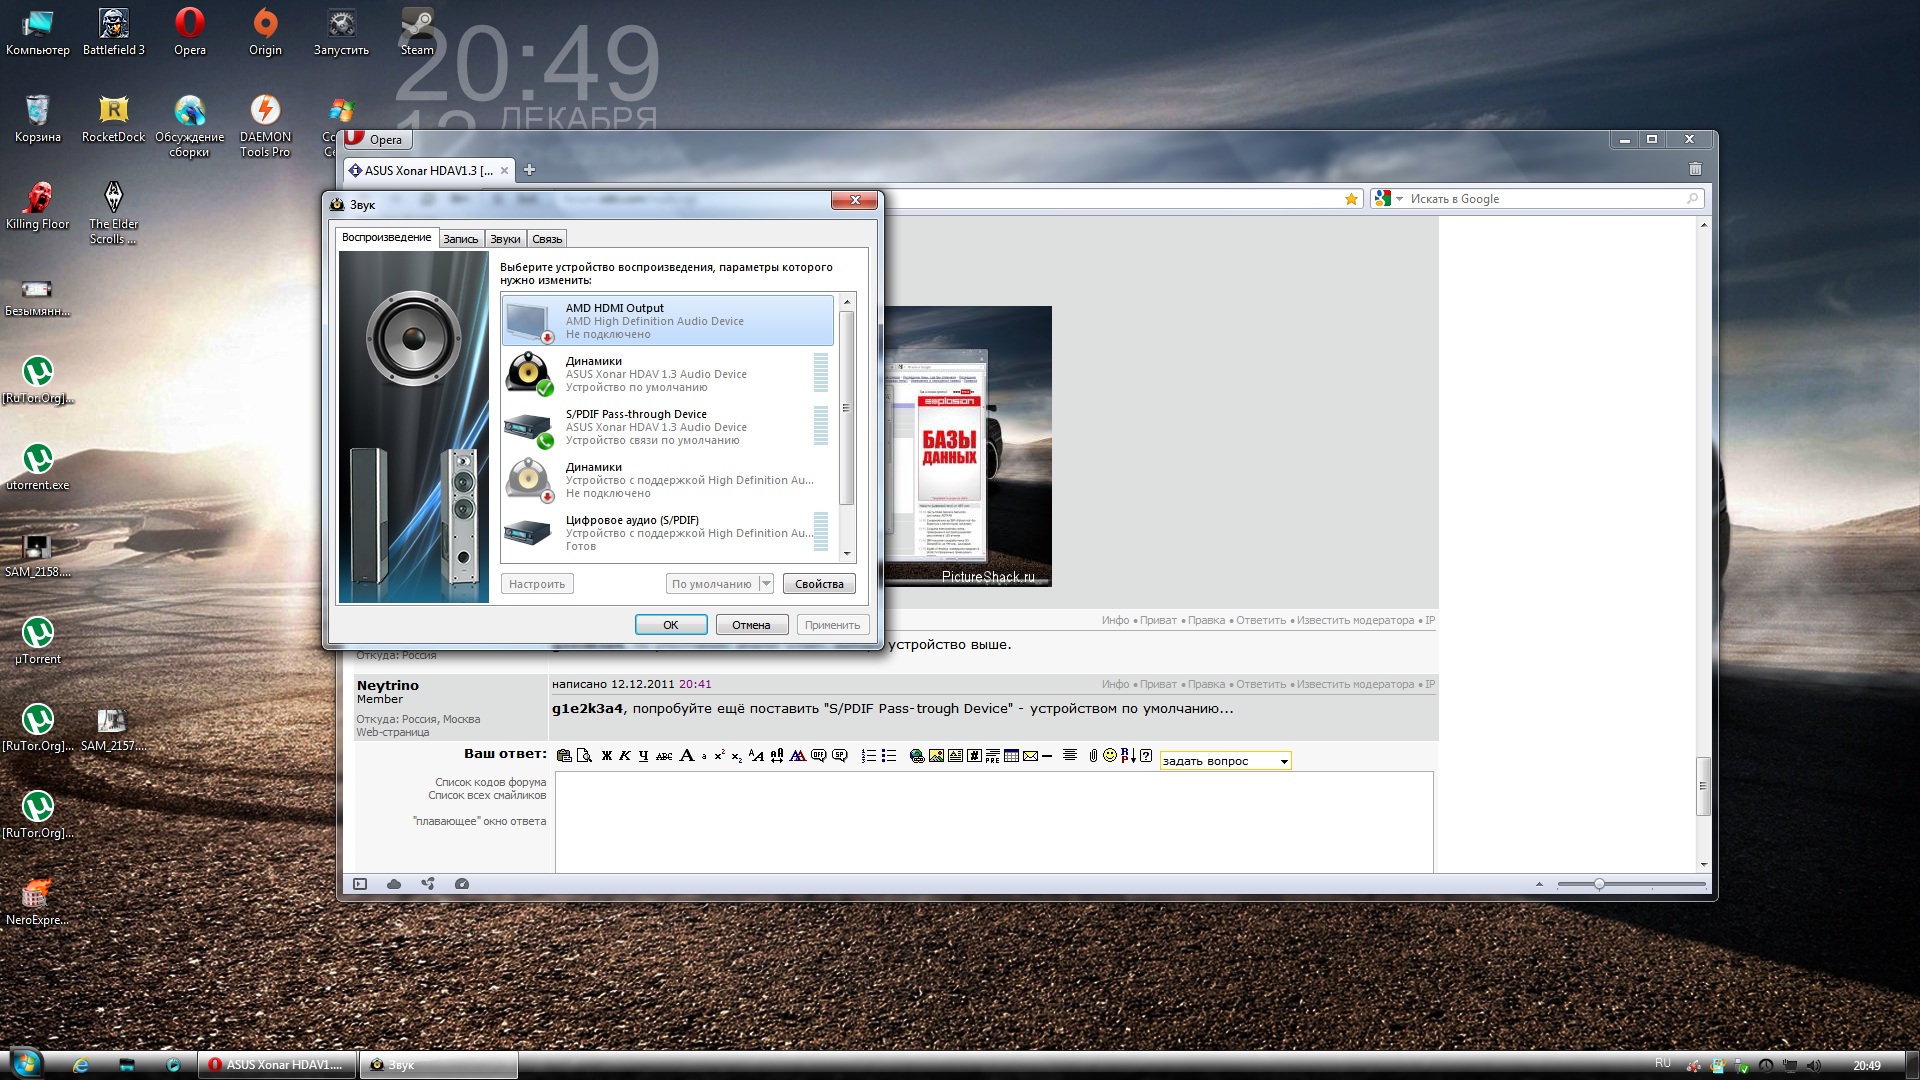Select 'Цифровое аудио (S/PDIF)' device
Screen dimensions: 1920x1080
click(x=667, y=532)
